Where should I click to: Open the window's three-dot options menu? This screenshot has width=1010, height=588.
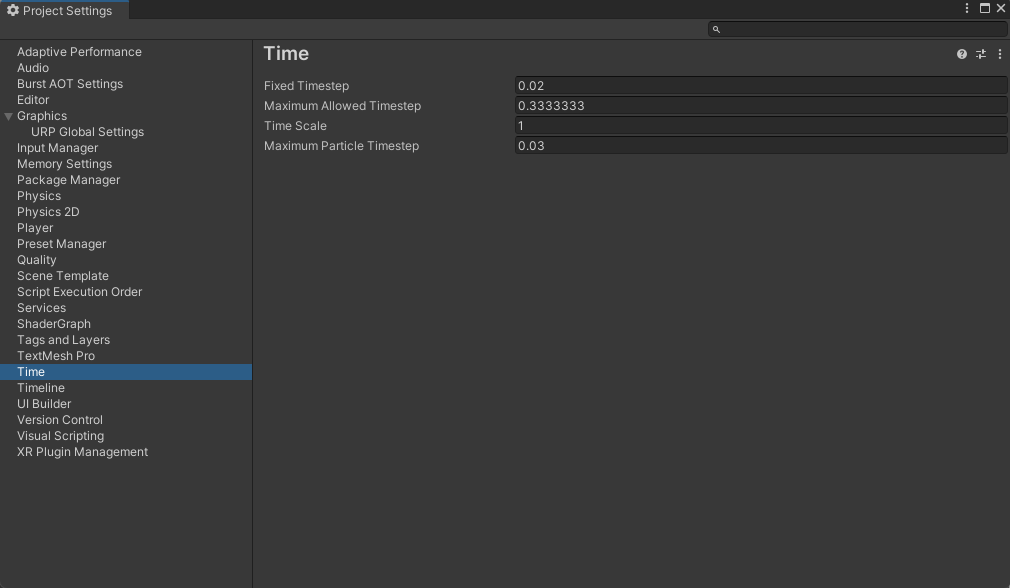967,8
